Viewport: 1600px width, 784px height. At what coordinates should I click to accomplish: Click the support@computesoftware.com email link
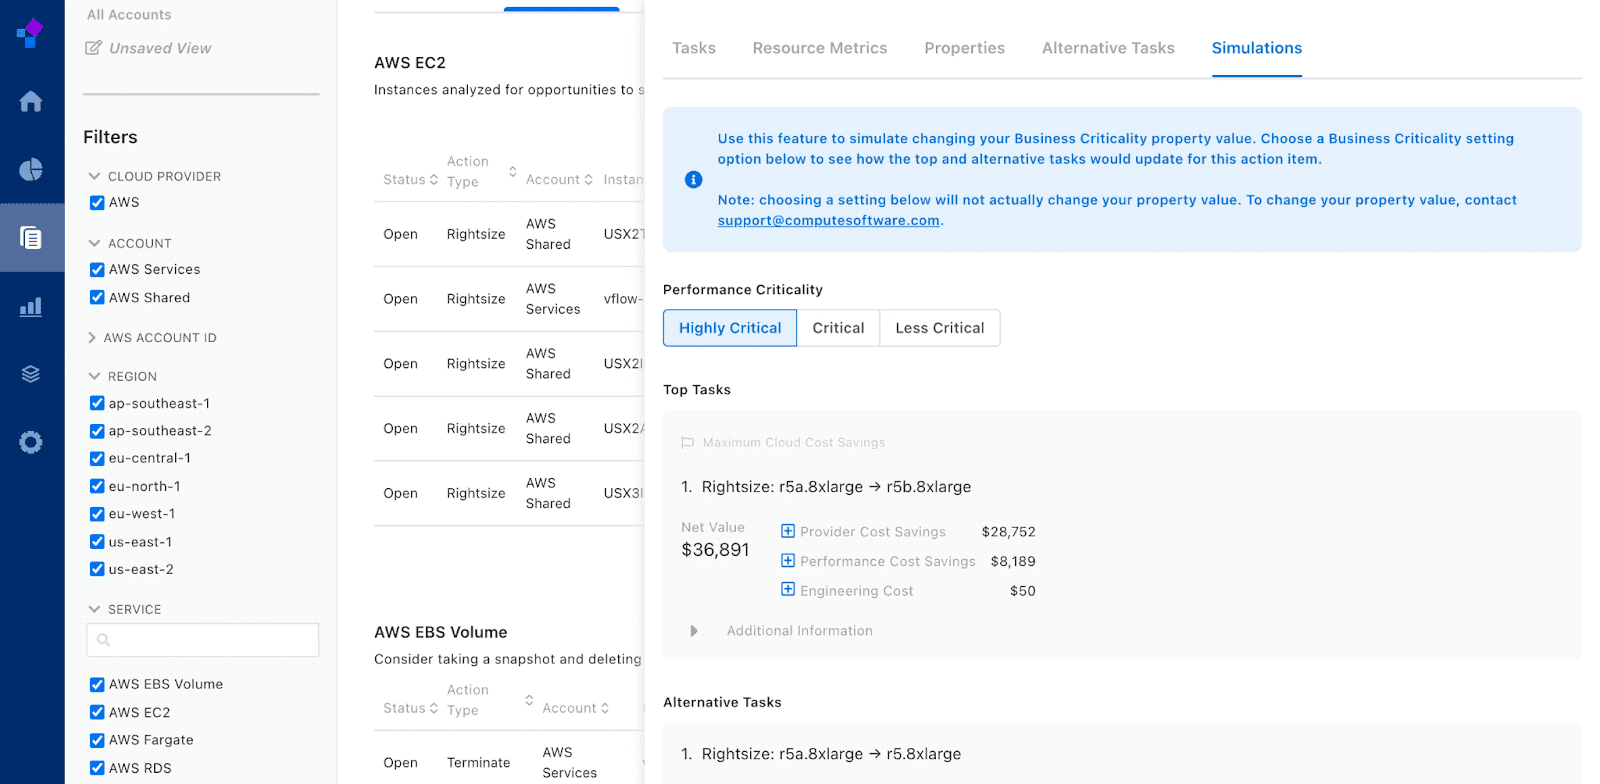[828, 221]
